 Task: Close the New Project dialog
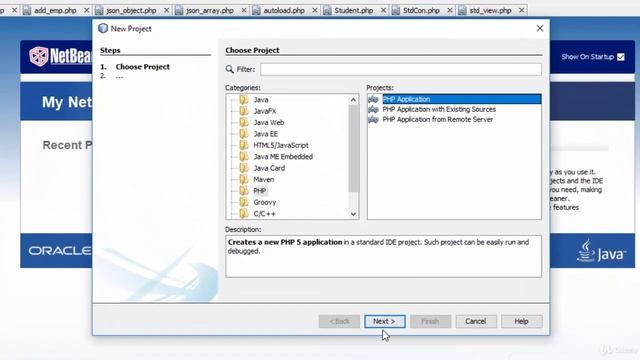click(540, 28)
